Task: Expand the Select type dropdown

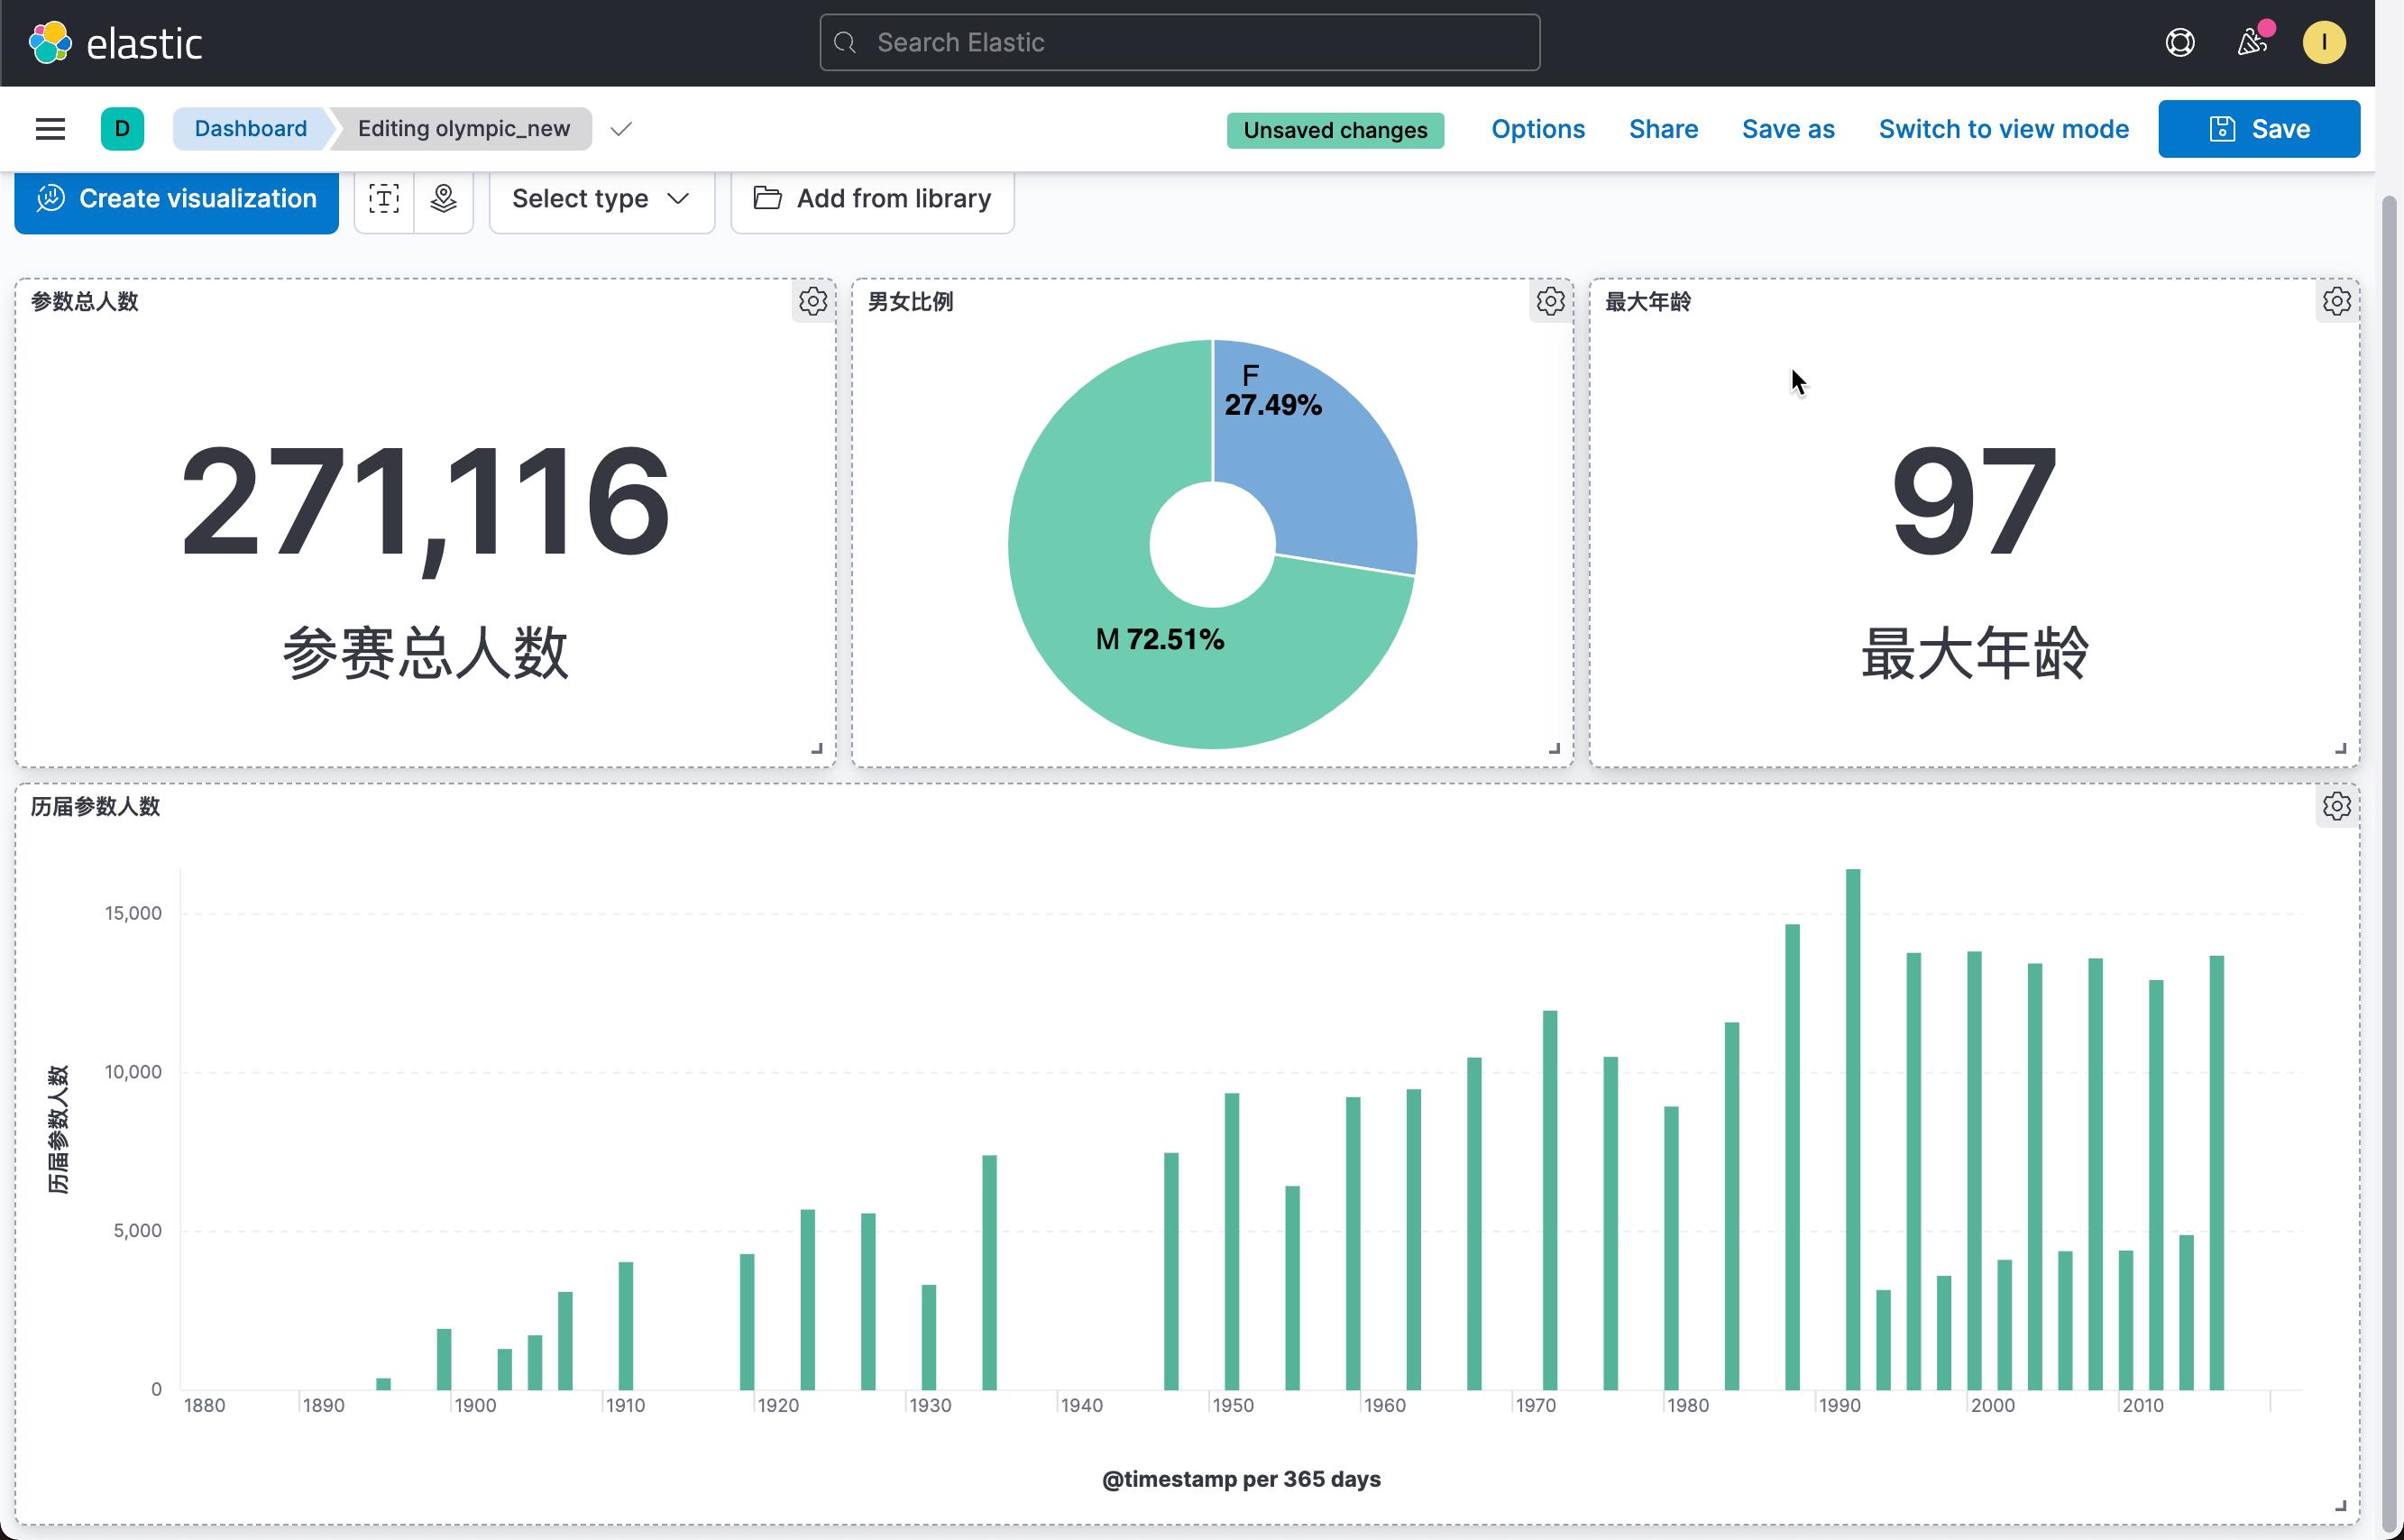Action: (602, 199)
